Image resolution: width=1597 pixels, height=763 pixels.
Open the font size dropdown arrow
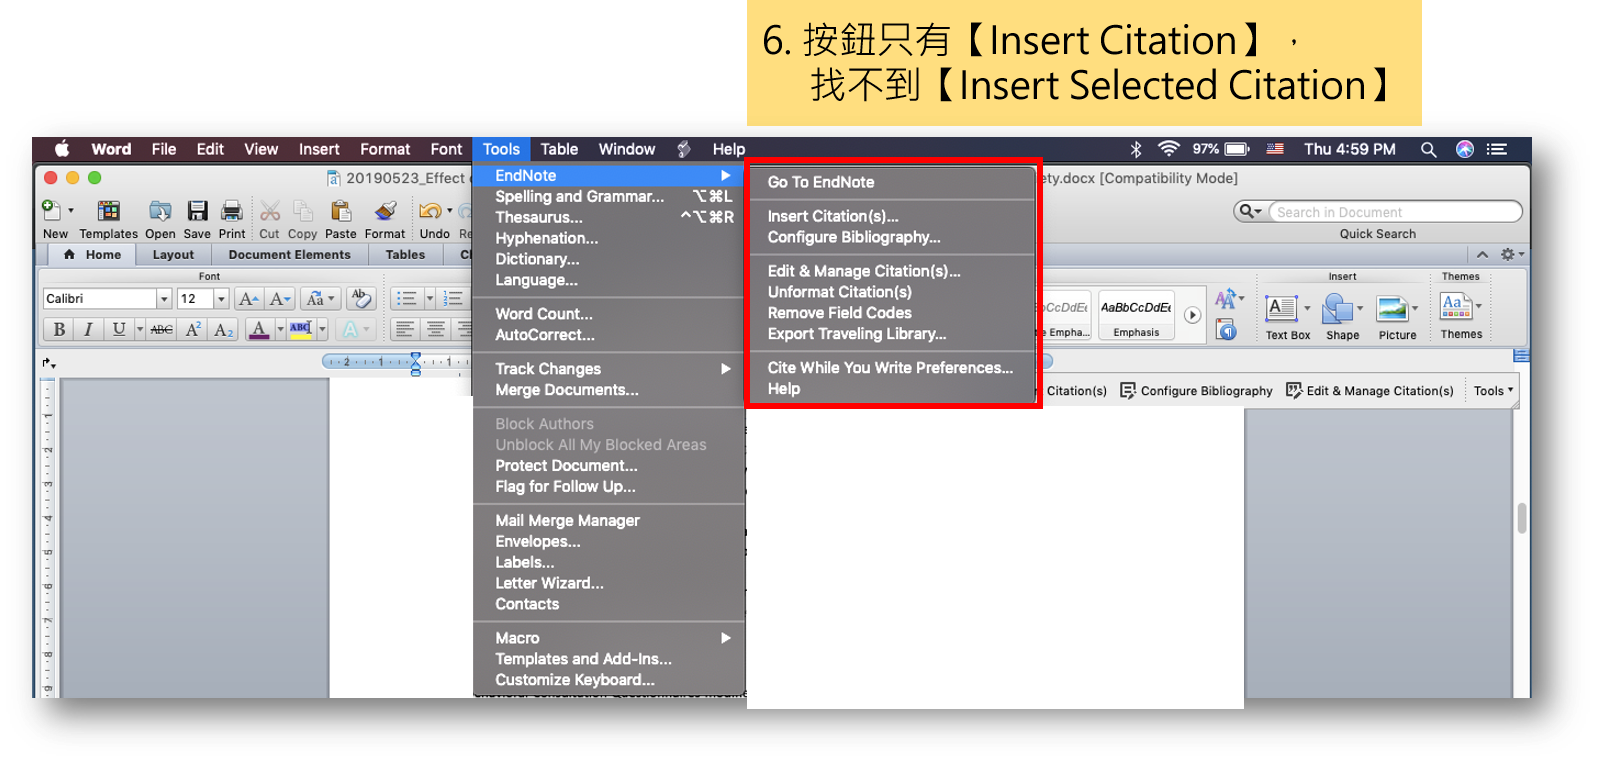coord(221,299)
